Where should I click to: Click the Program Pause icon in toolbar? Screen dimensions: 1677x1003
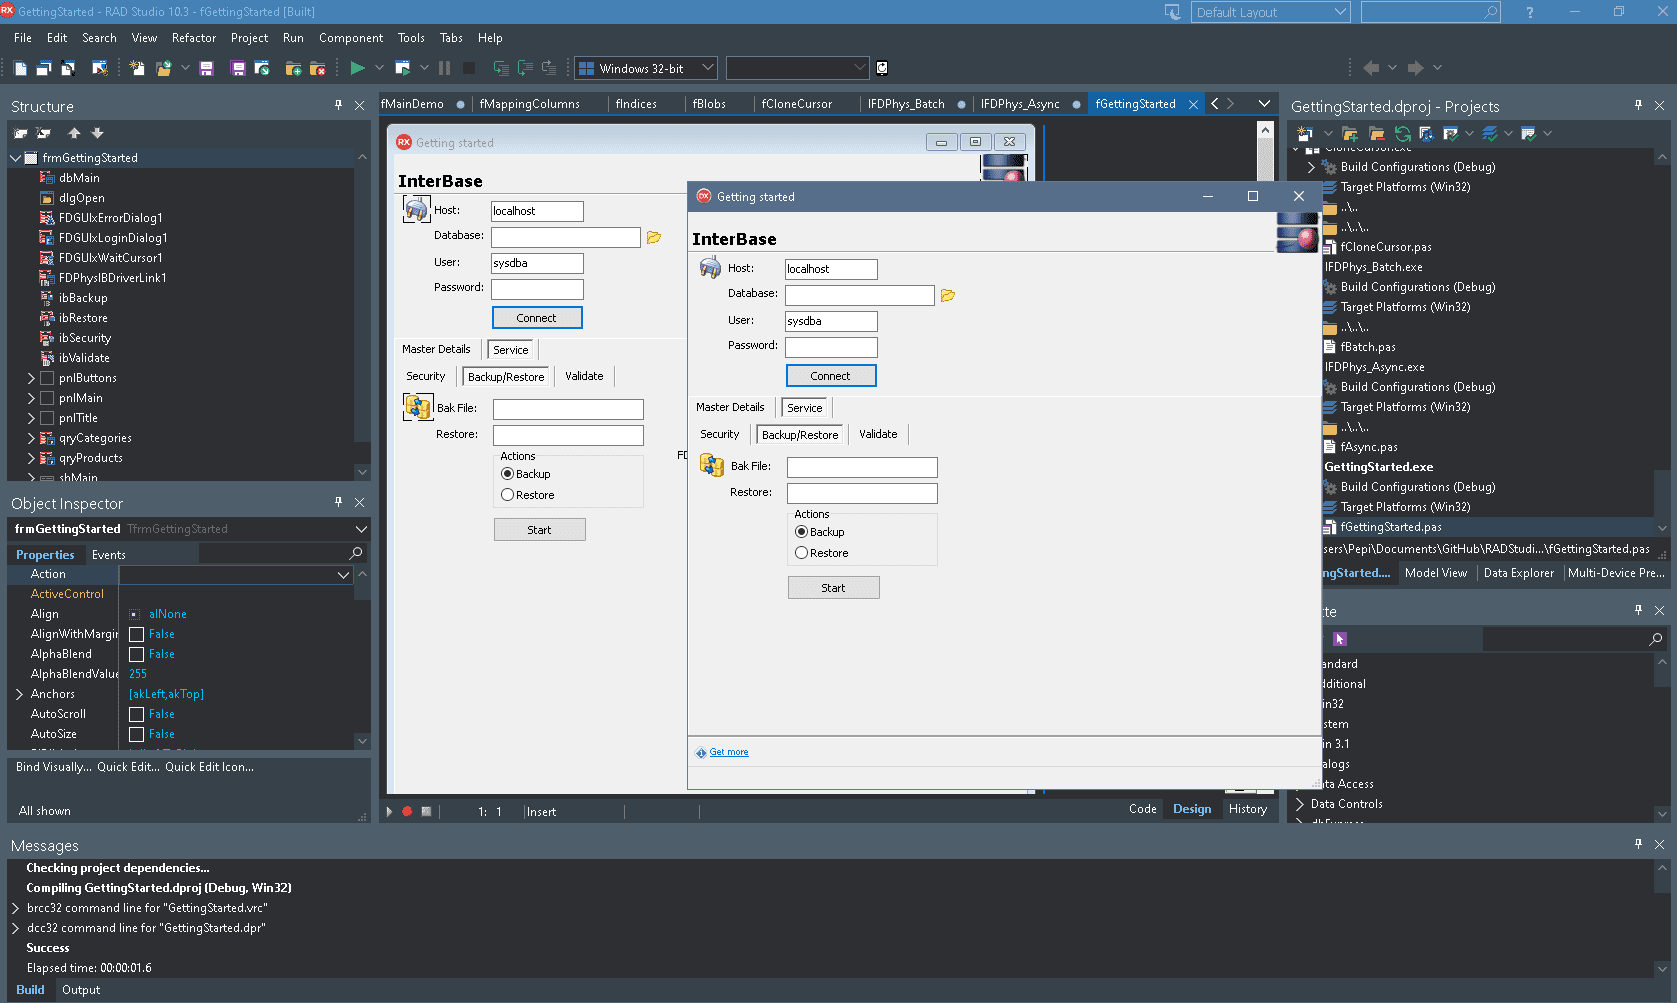[x=444, y=68]
